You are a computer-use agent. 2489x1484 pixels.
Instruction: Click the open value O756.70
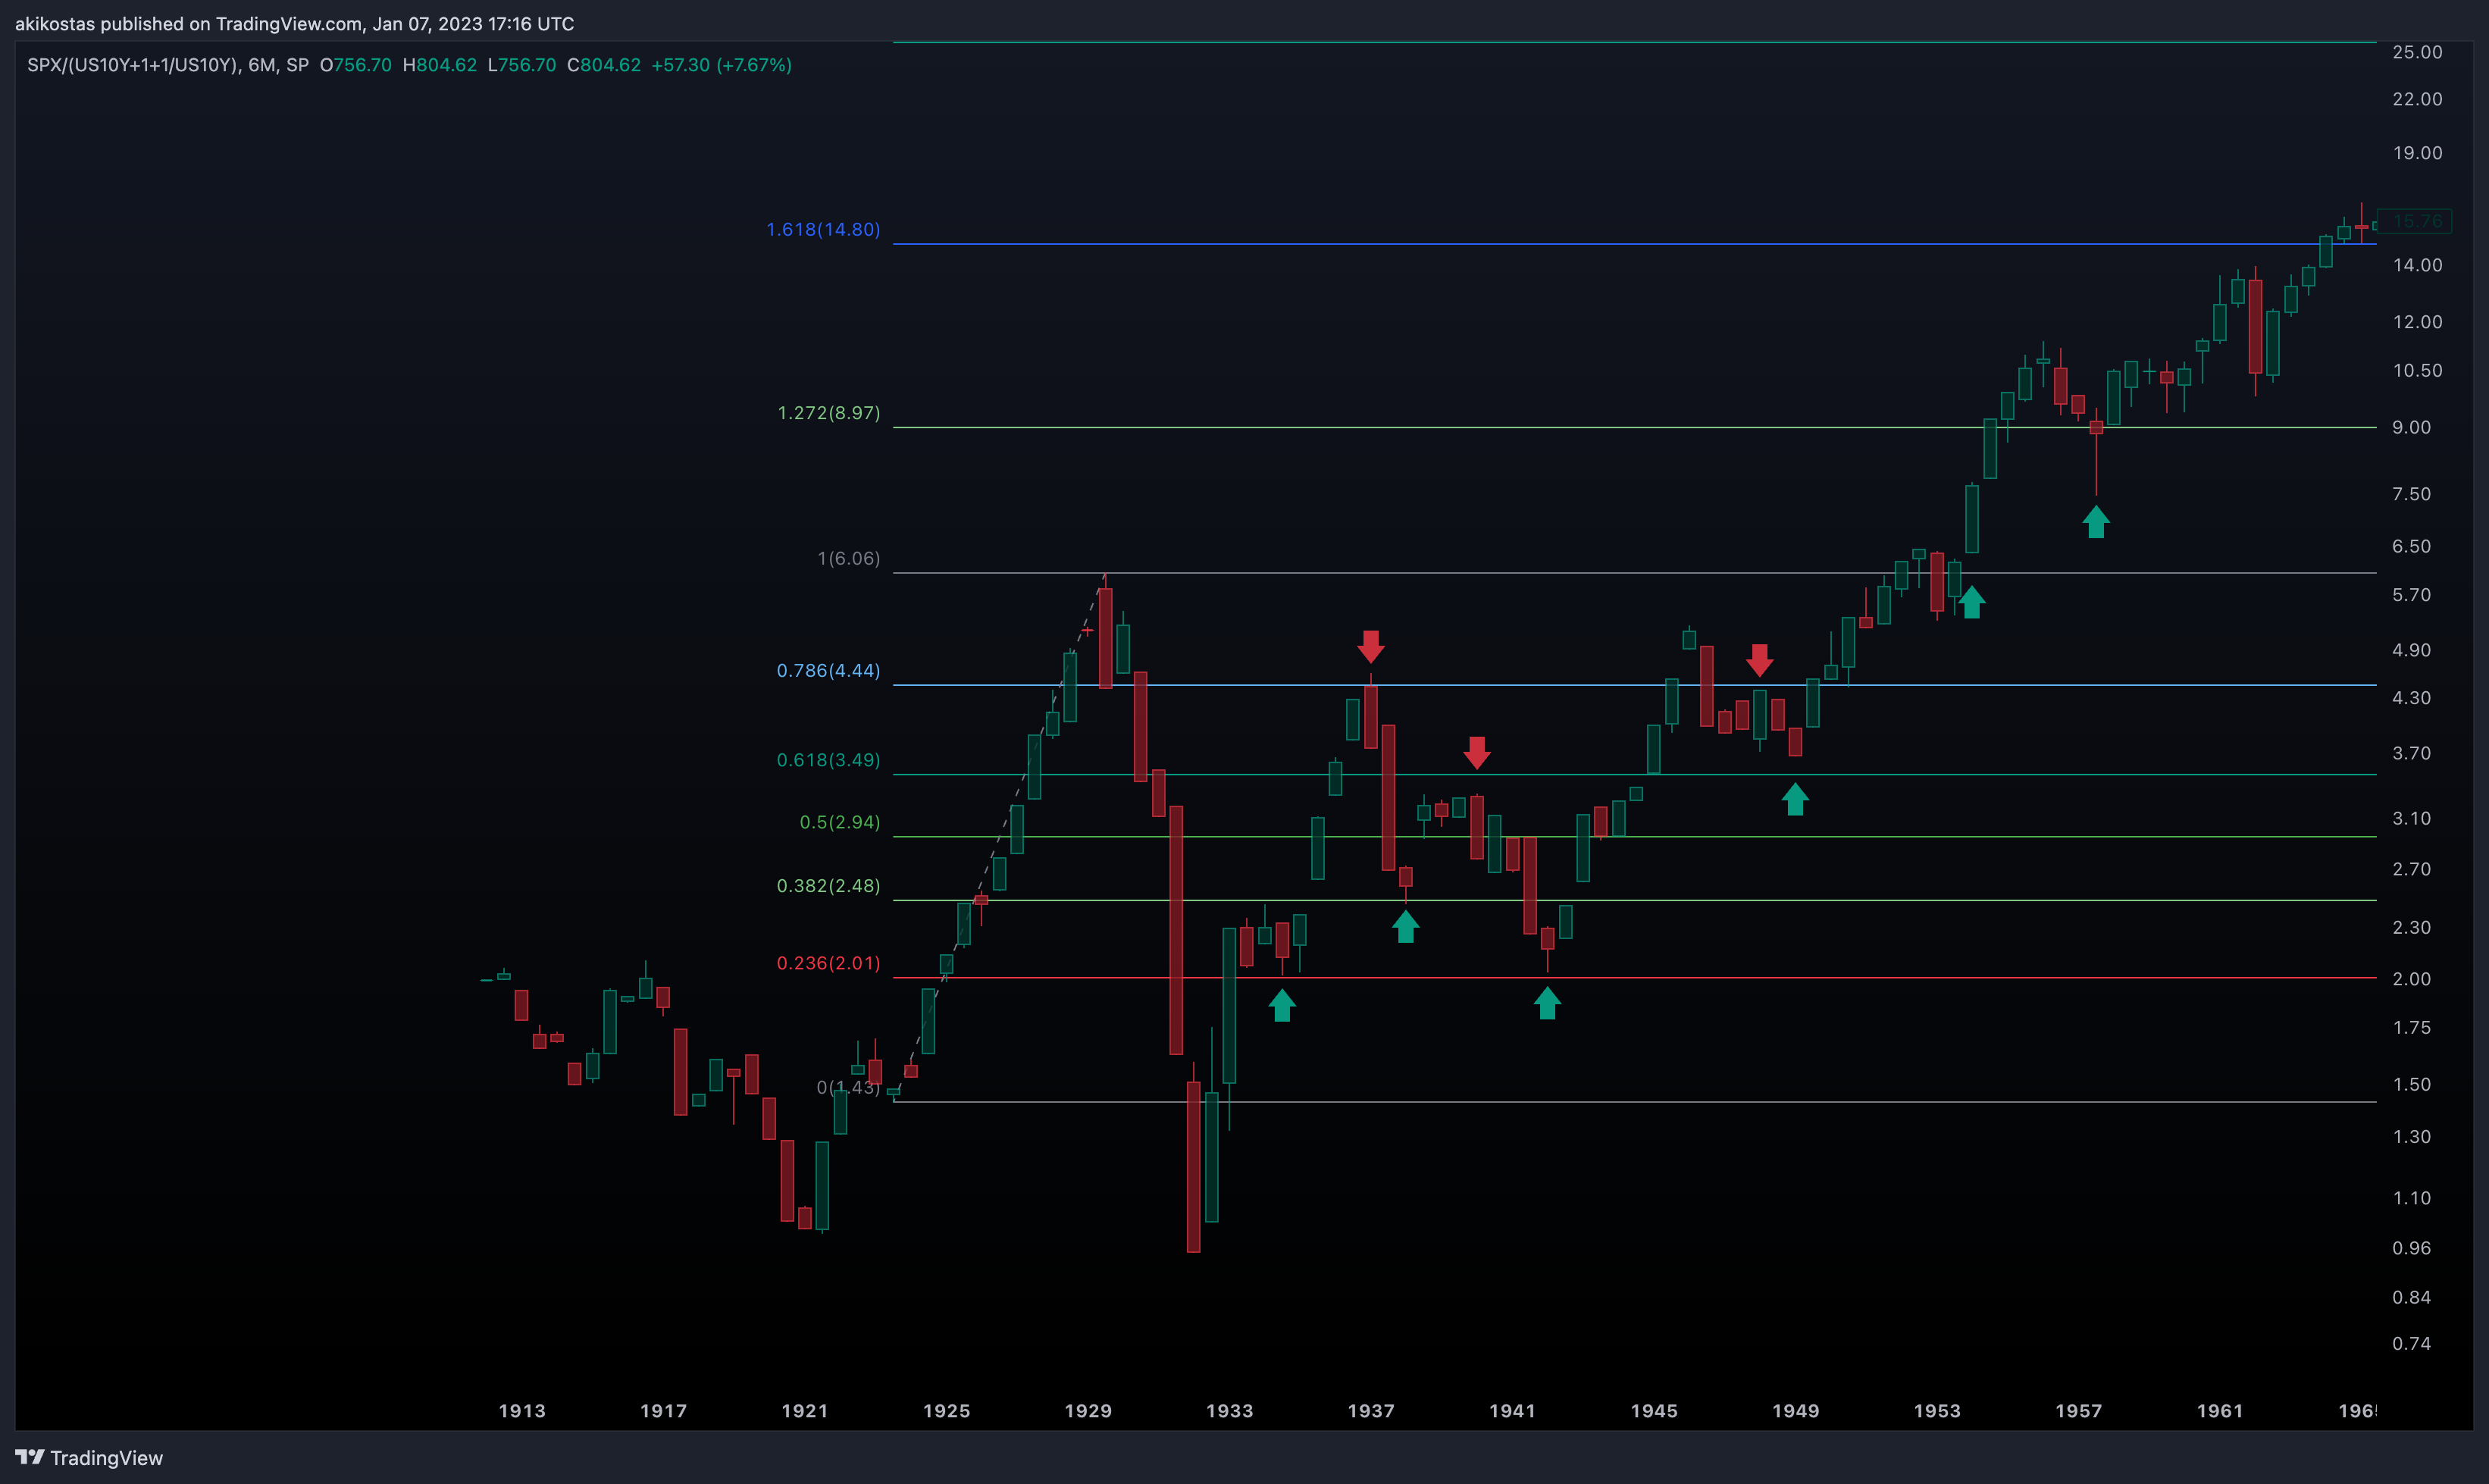(x=356, y=65)
